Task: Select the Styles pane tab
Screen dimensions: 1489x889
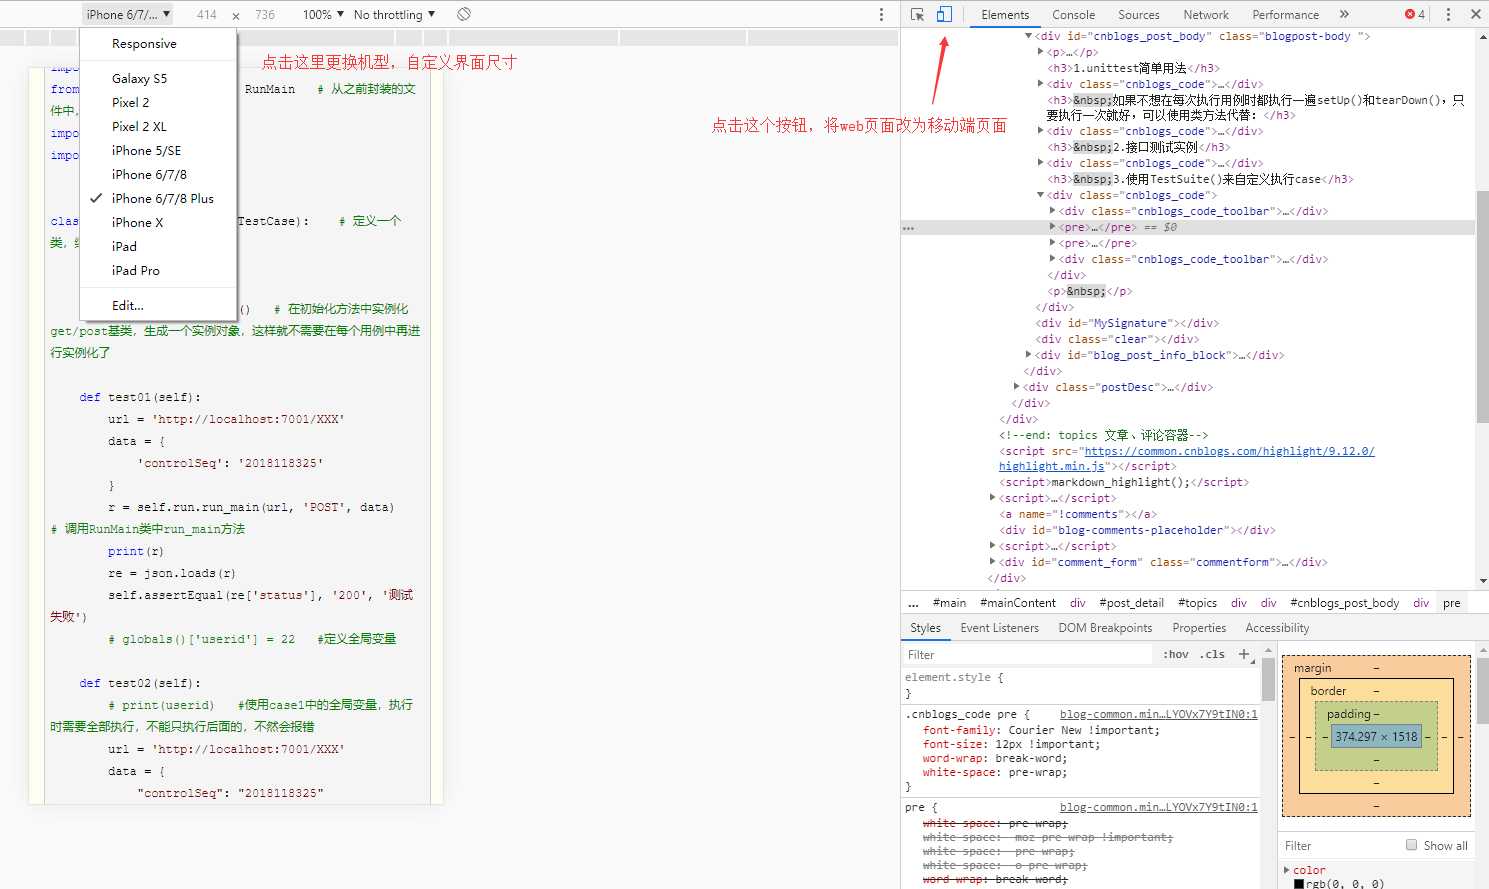Action: click(x=925, y=628)
